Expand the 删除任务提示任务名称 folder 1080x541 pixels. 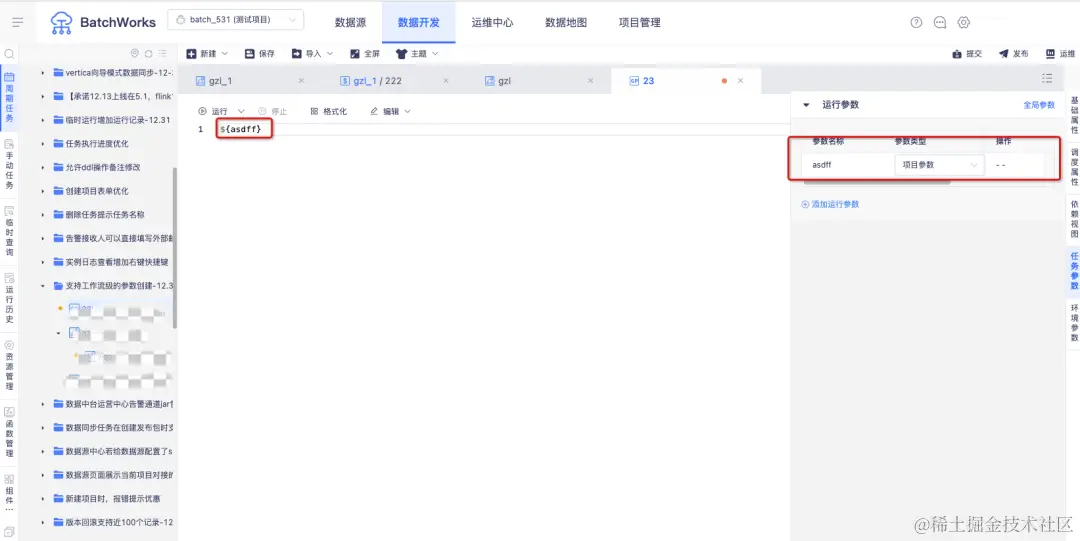pyautogui.click(x=42, y=214)
